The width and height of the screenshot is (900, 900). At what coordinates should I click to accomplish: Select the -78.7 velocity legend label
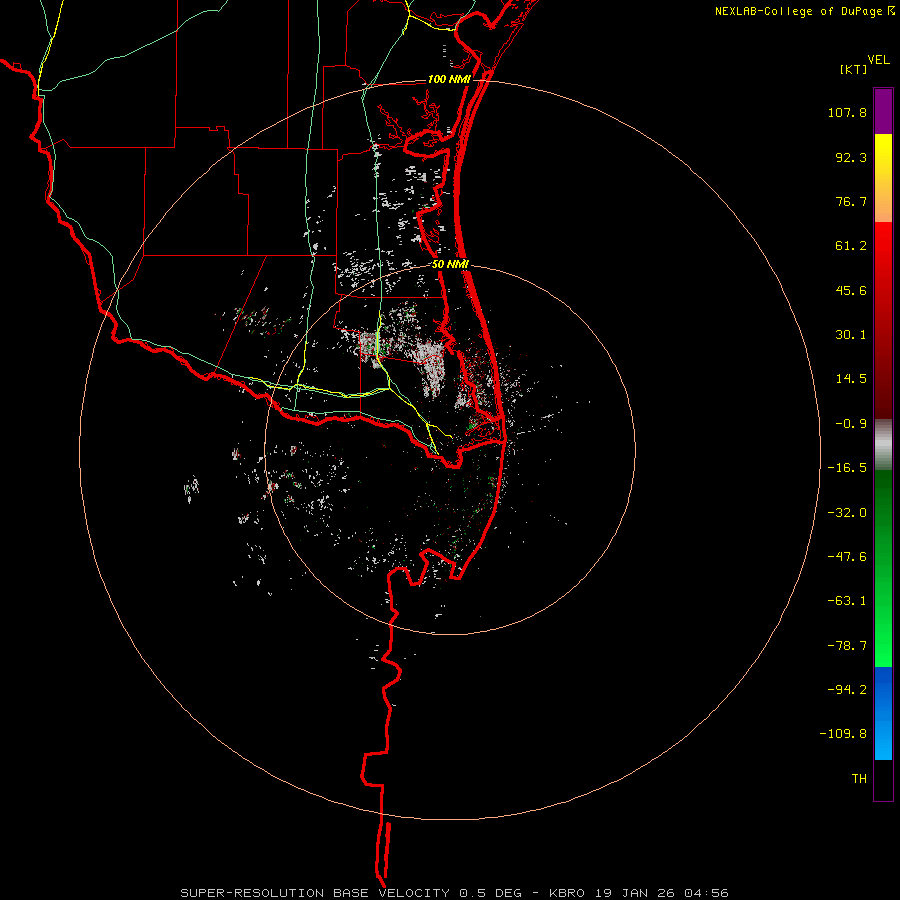[847, 646]
